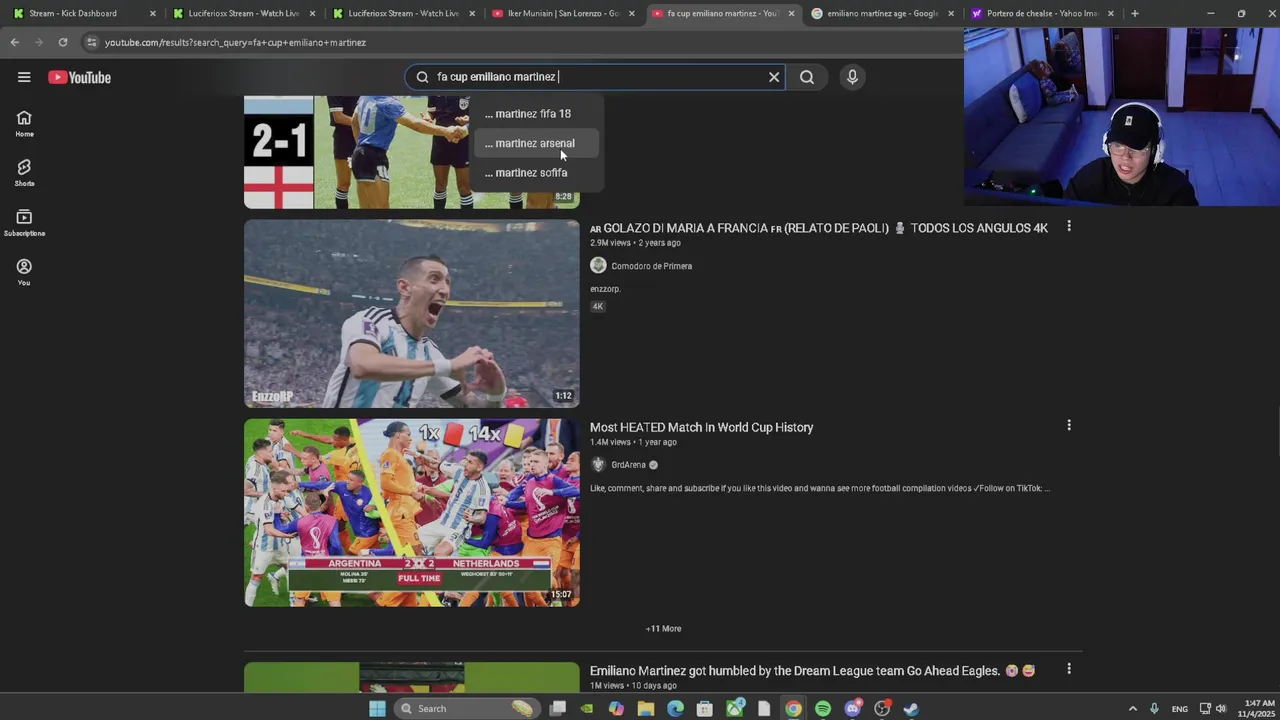Click the browser address bar URL

[235, 43]
